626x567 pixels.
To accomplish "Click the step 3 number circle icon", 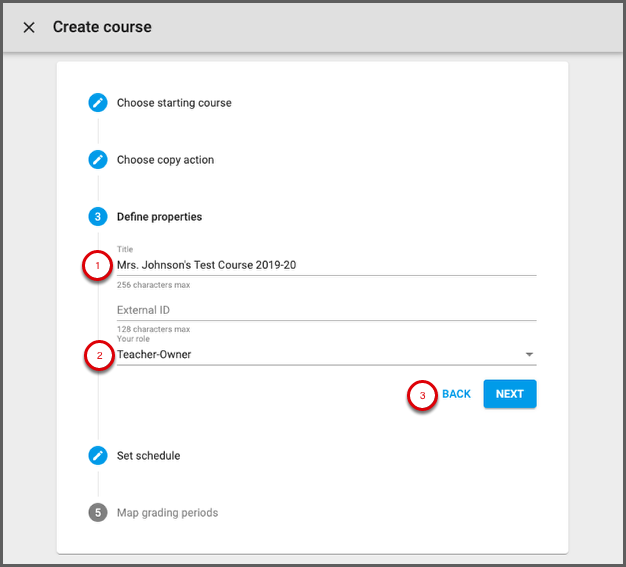I will point(98,217).
